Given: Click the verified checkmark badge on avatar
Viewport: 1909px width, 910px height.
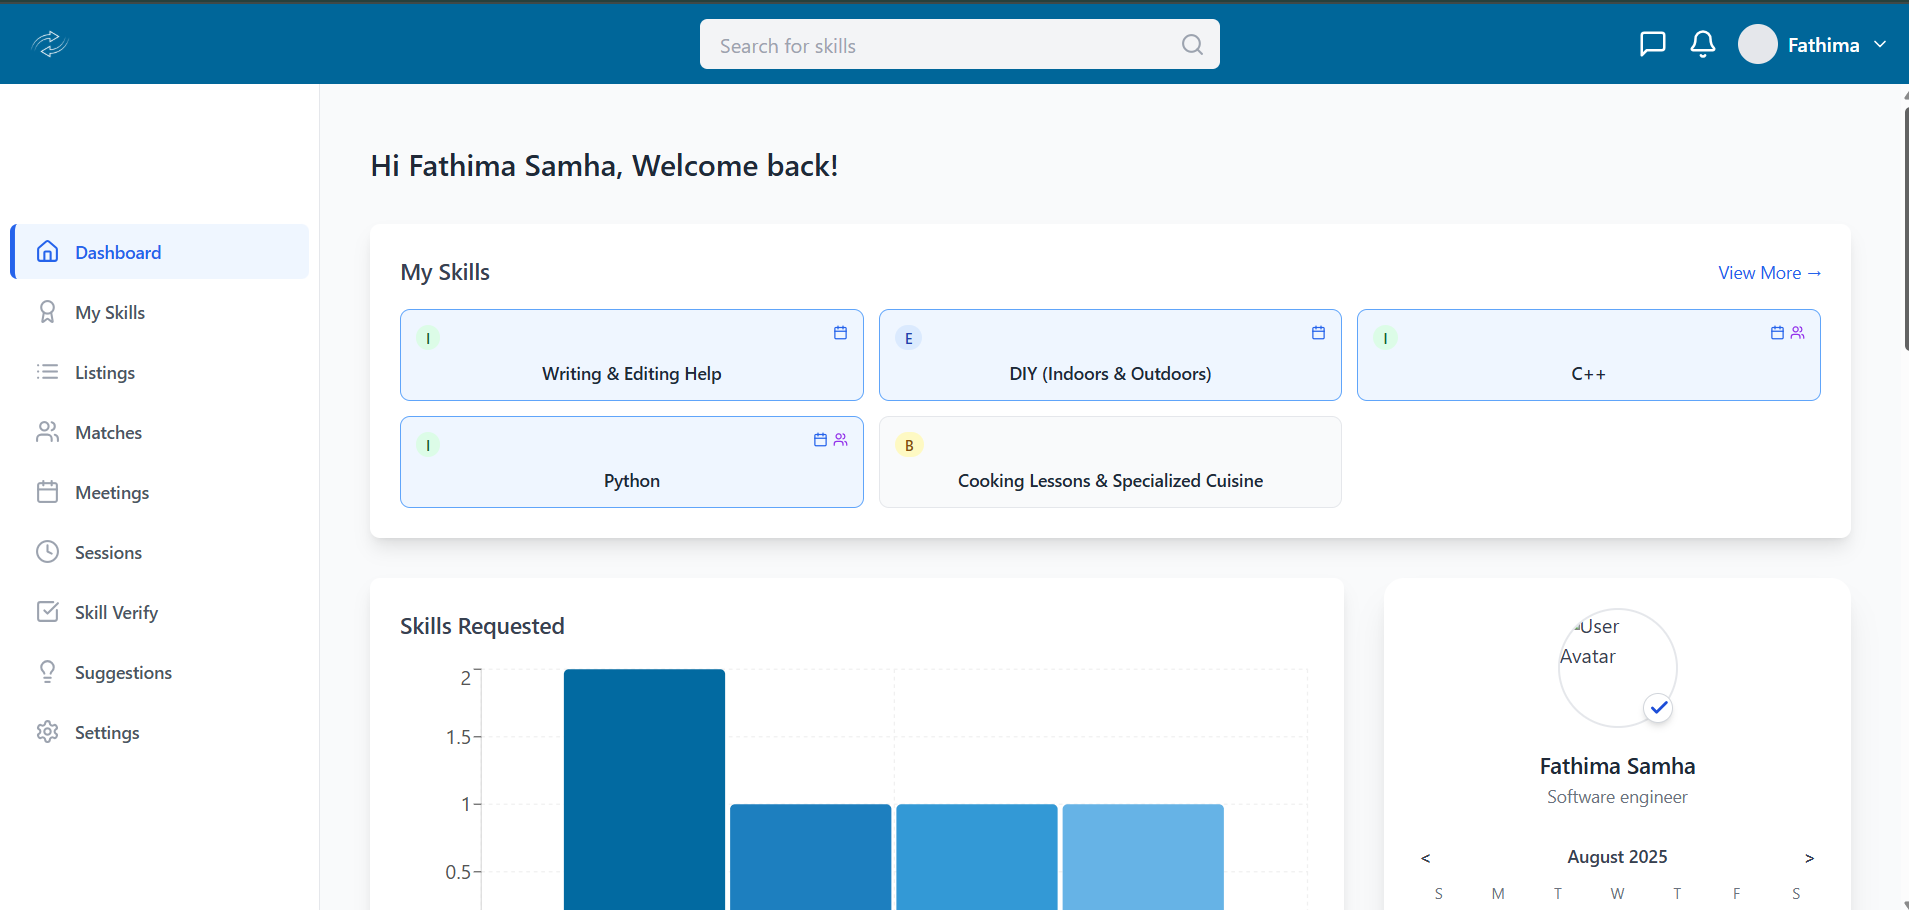Looking at the screenshot, I should click(x=1658, y=708).
